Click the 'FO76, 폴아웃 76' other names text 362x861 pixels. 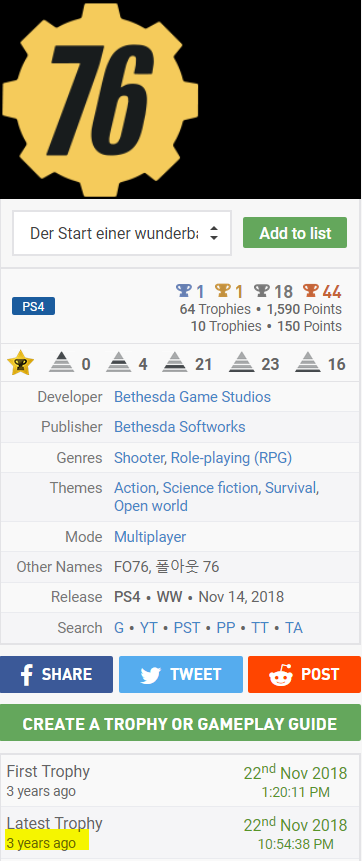click(166, 567)
